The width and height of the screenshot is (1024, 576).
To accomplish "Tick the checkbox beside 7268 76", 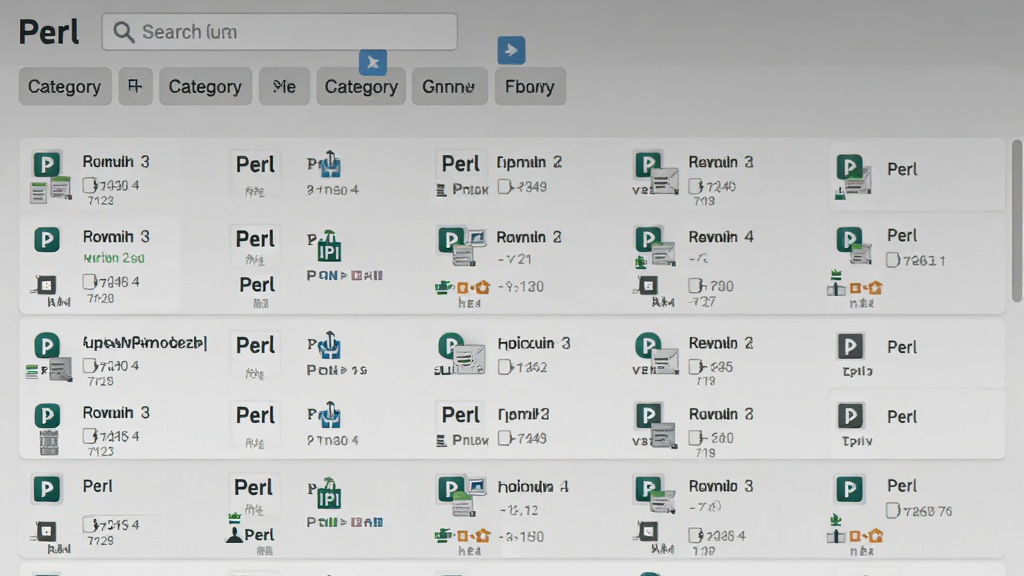I will pyautogui.click(x=893, y=511).
